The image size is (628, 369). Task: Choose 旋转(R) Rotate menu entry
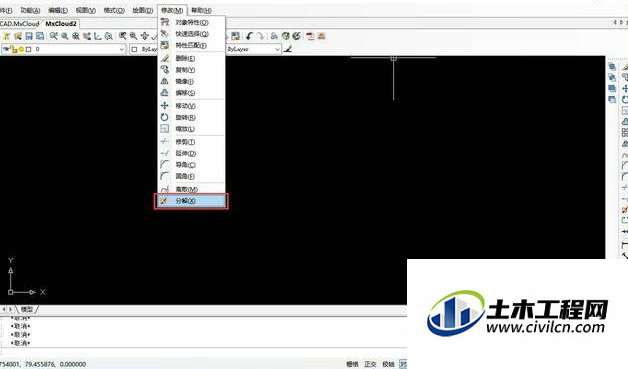(x=191, y=117)
